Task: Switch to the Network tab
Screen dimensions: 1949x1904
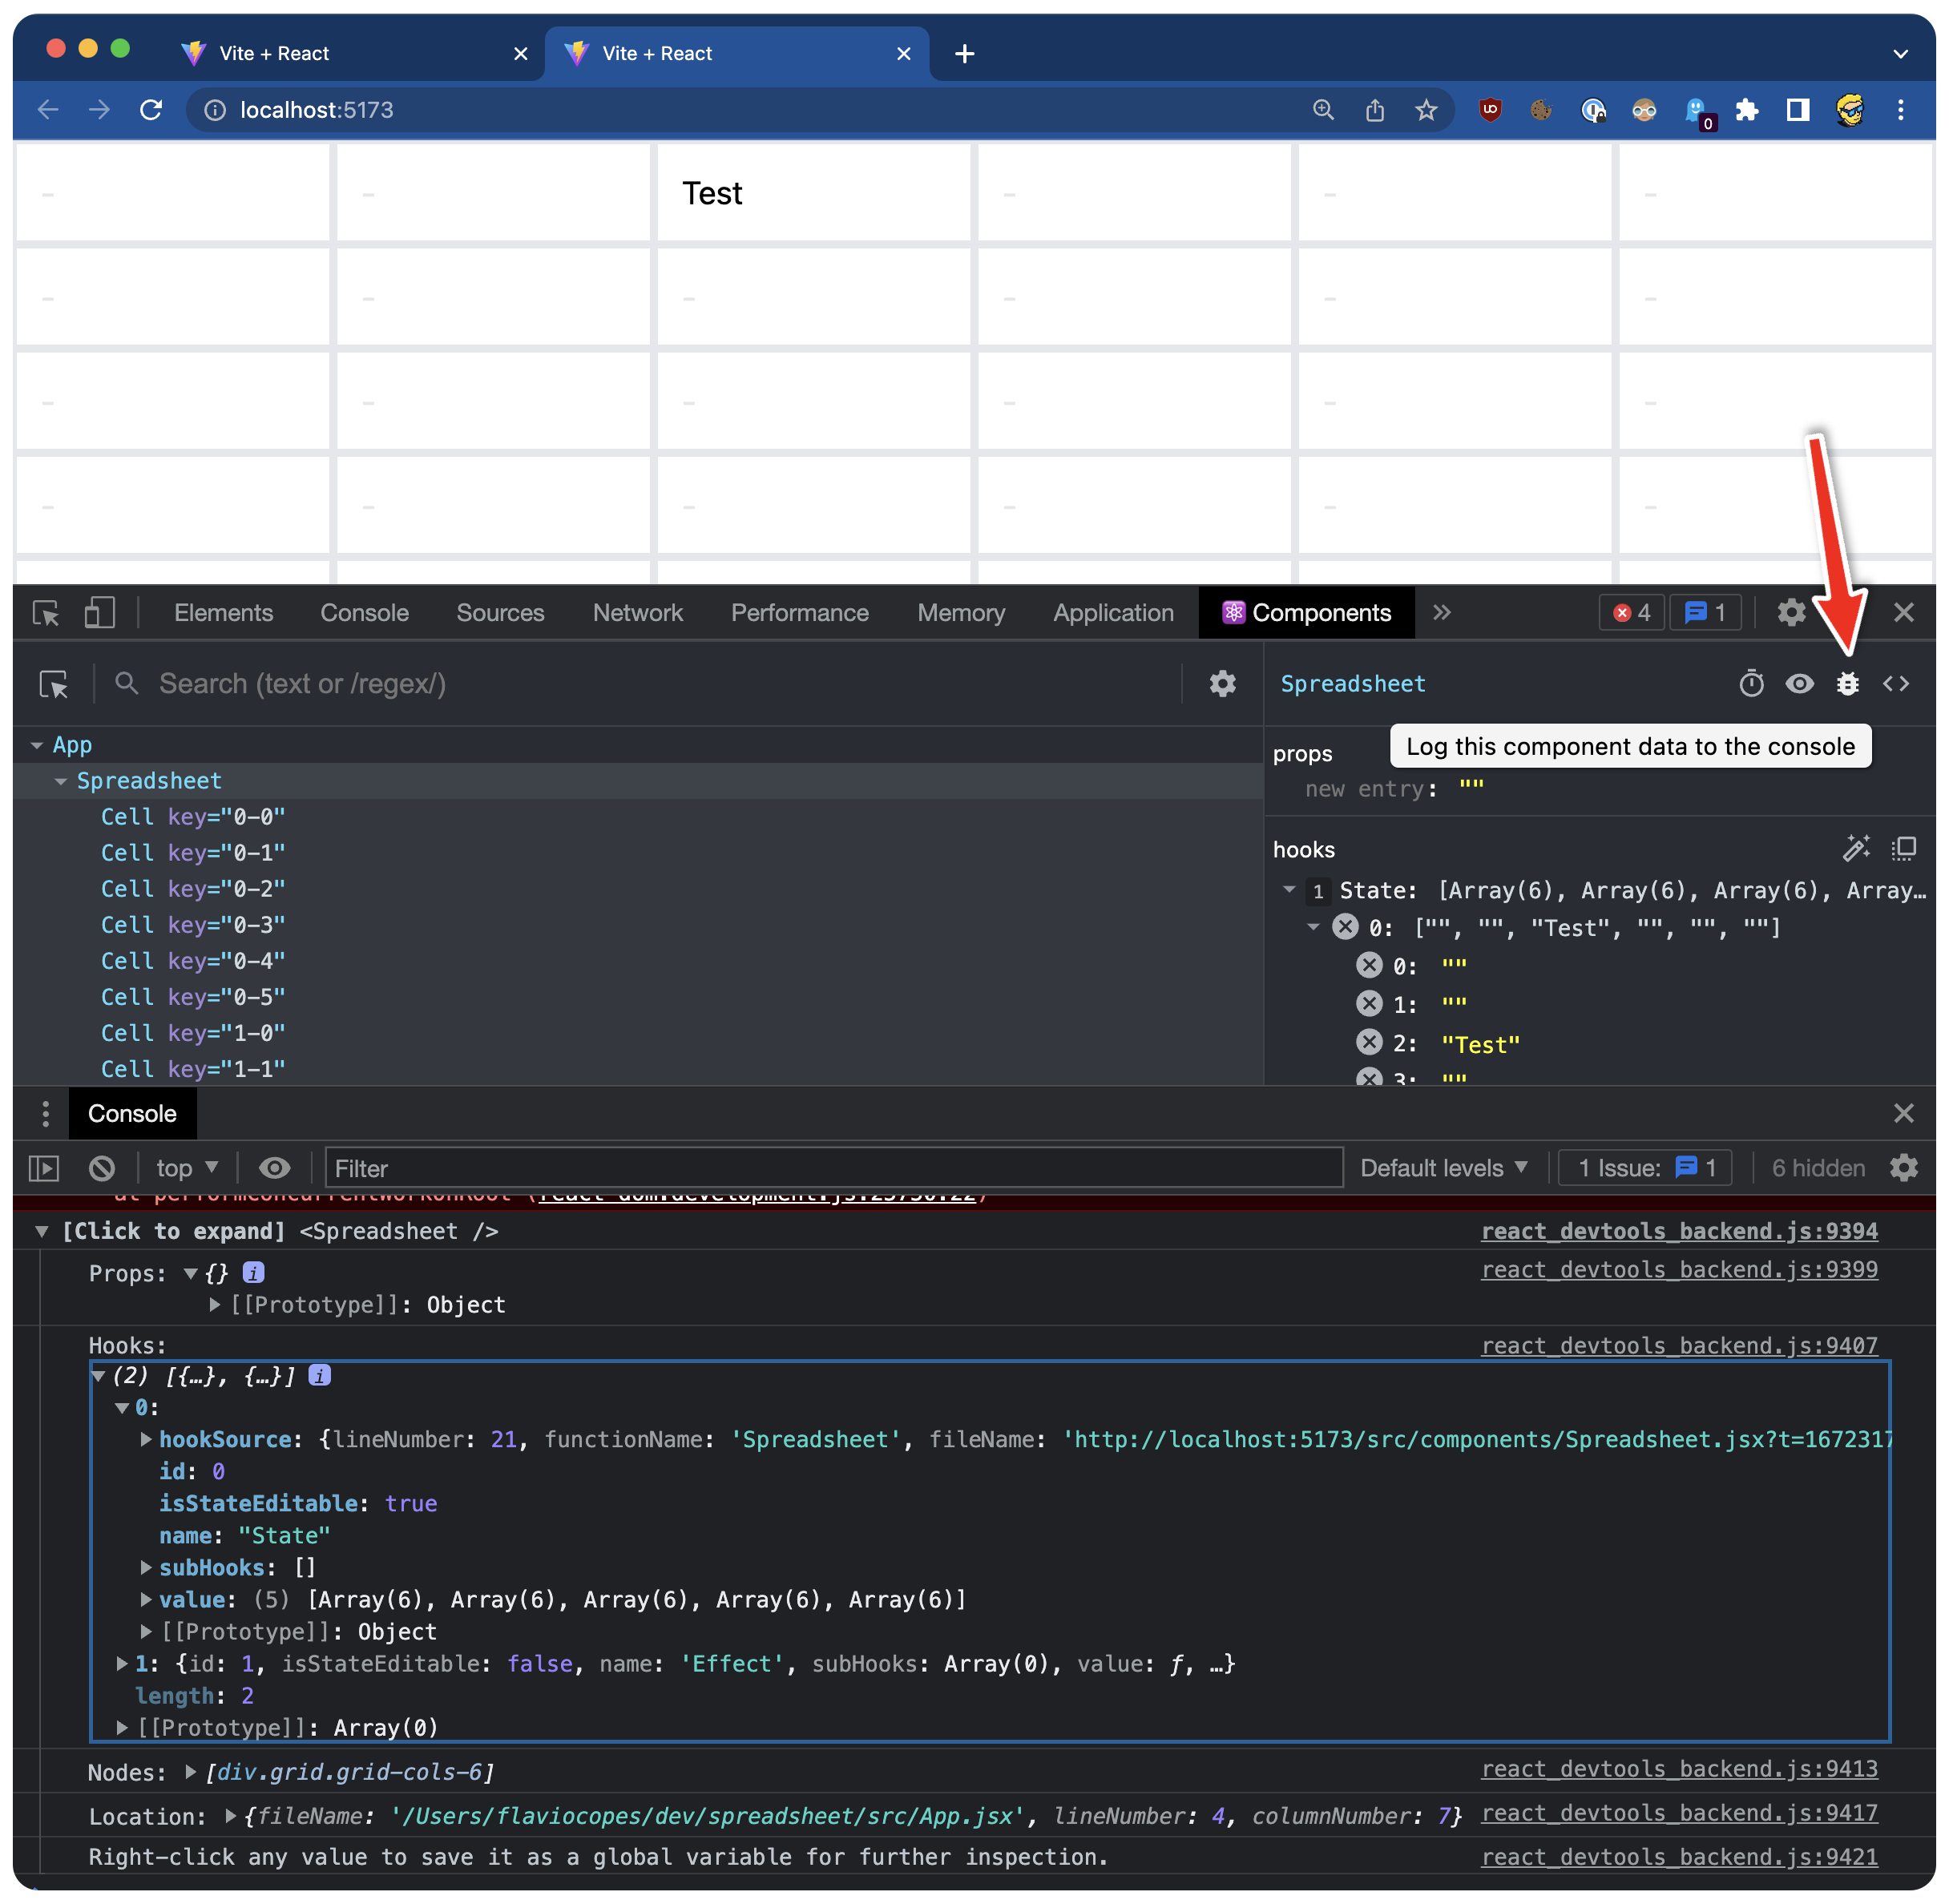Action: [637, 613]
